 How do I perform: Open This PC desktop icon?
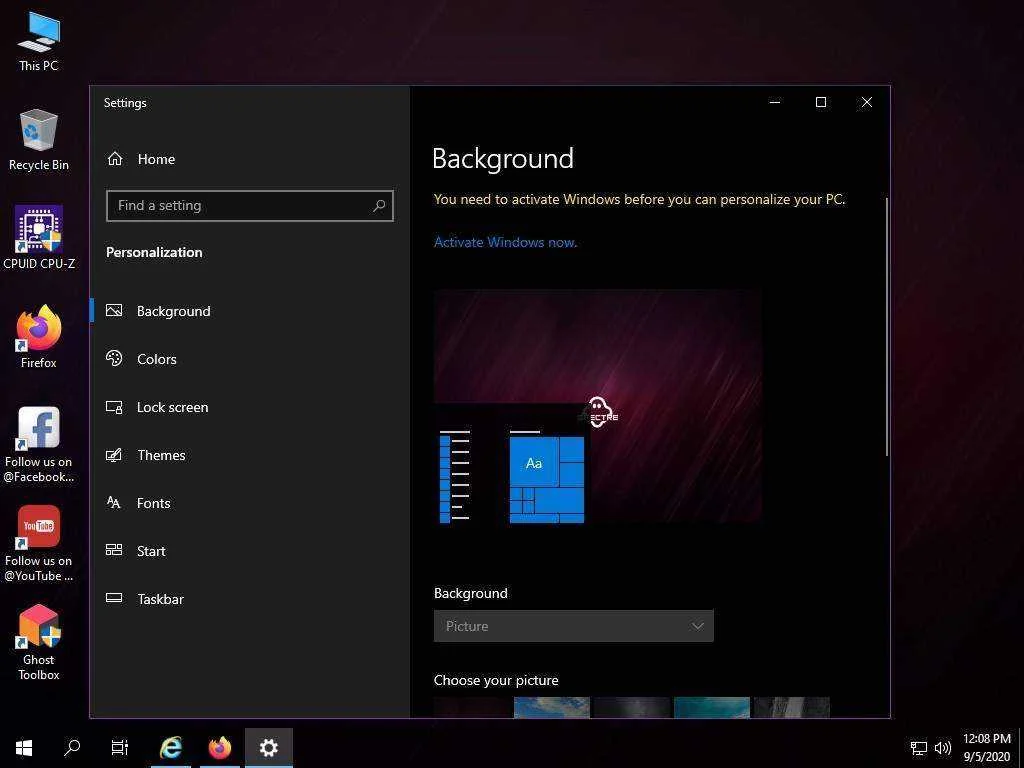tap(39, 40)
